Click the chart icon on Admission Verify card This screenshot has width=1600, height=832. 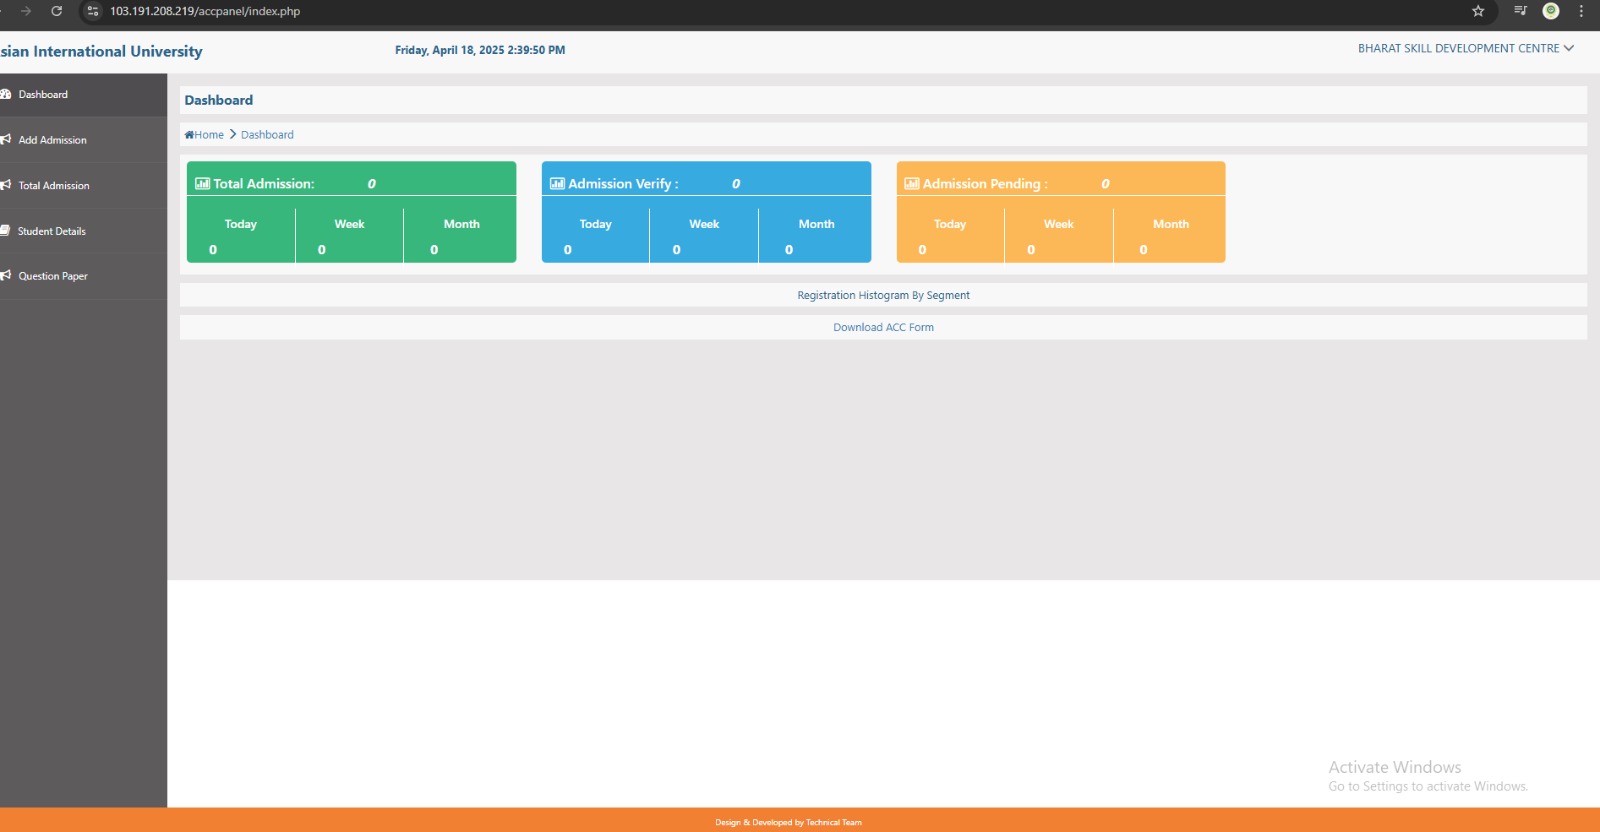click(557, 183)
